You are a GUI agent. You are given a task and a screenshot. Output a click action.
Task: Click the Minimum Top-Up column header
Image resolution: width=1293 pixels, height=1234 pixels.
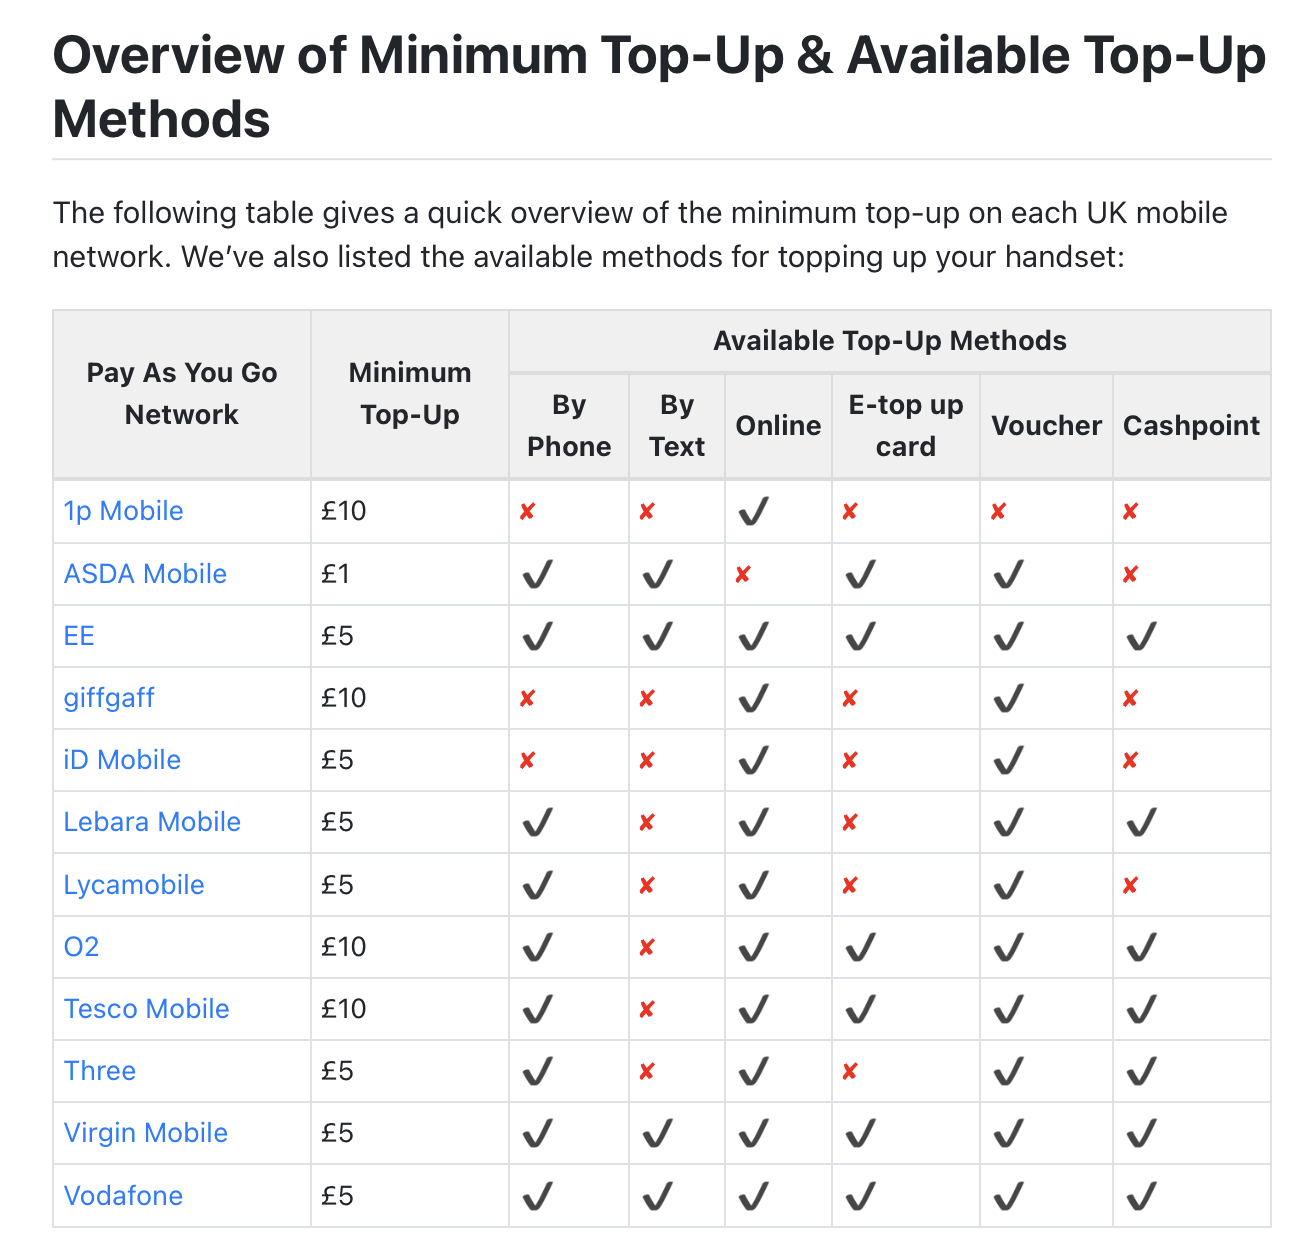[410, 394]
